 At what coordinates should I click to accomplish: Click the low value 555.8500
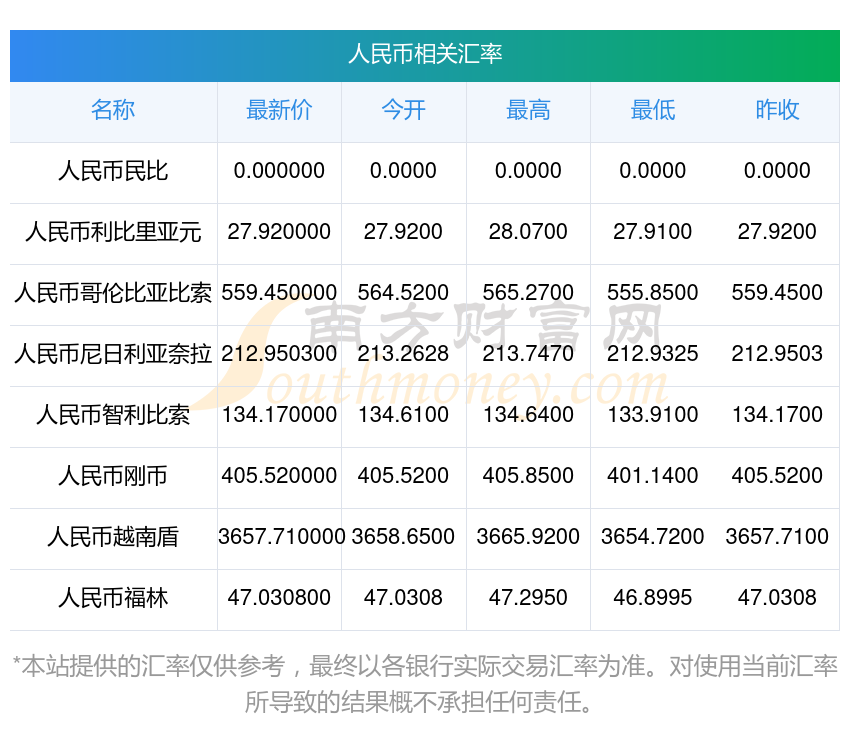pyautogui.click(x=653, y=293)
